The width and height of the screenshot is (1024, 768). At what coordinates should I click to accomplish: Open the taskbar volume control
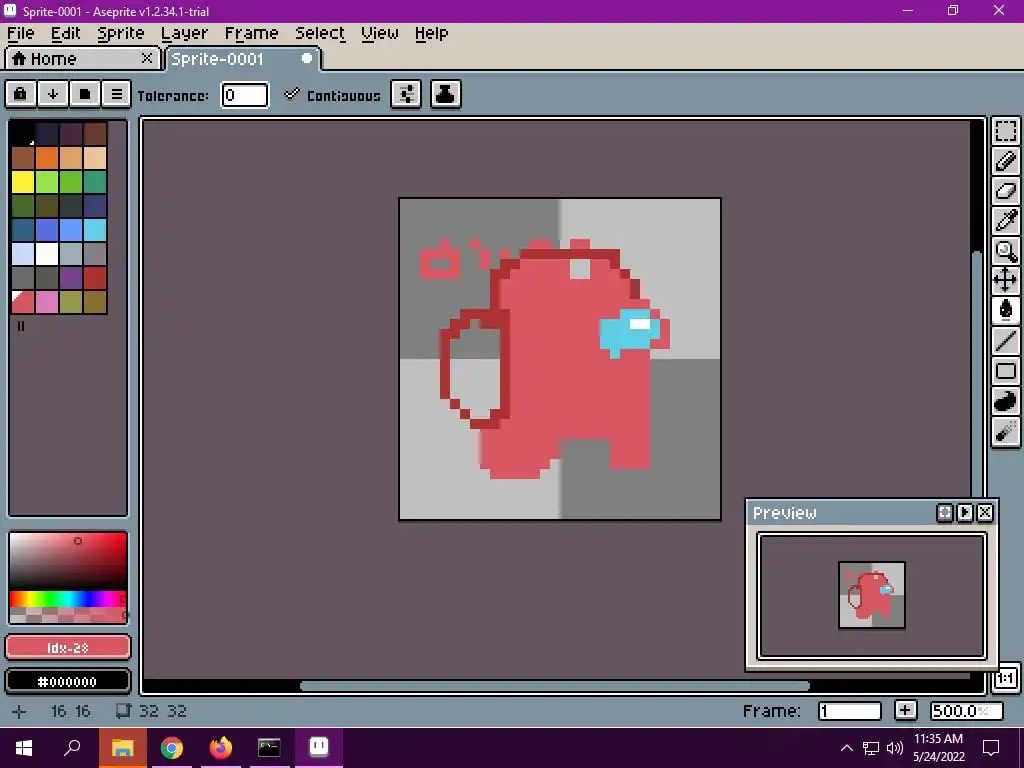pos(895,748)
